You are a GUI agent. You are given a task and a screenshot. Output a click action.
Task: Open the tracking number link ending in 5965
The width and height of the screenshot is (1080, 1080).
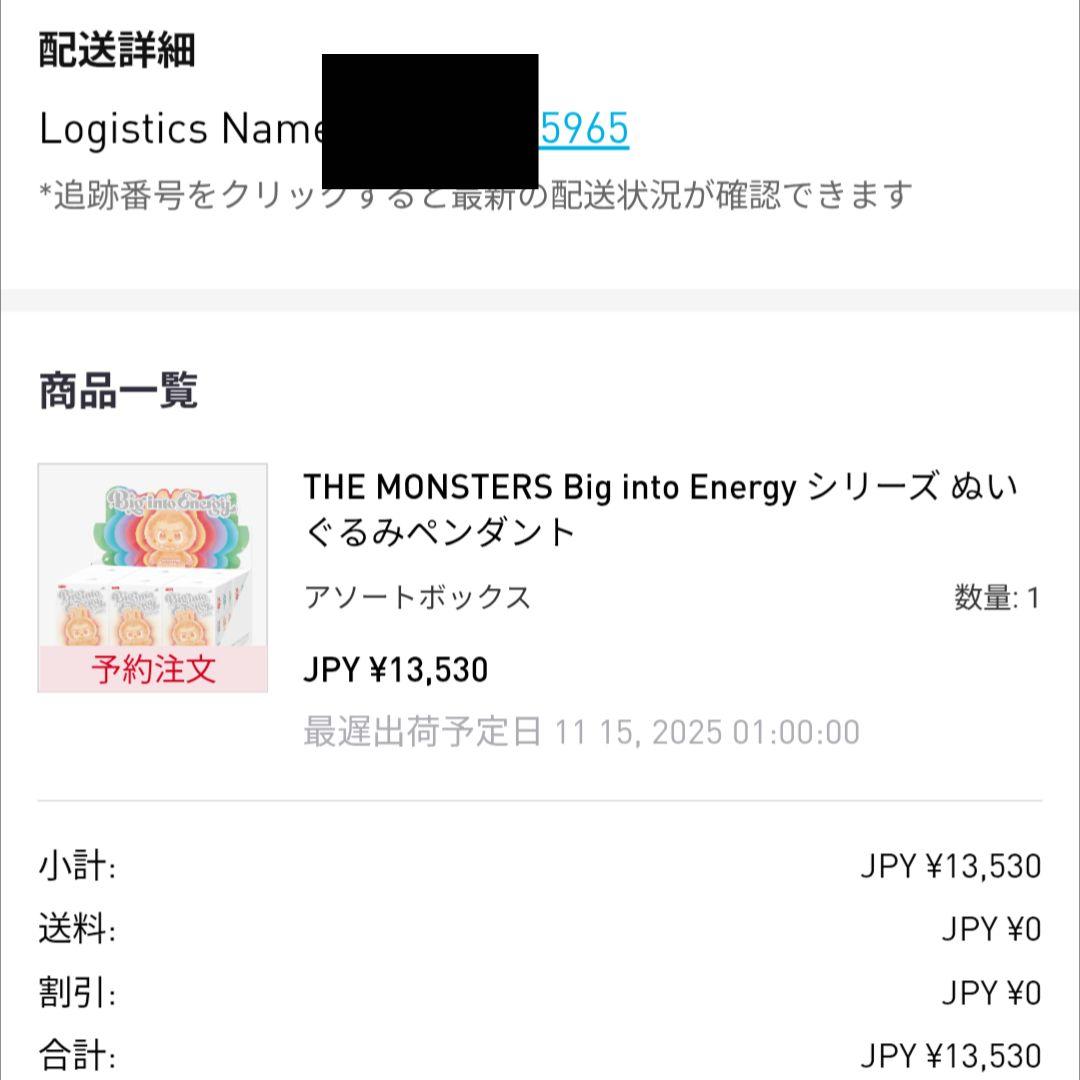point(585,128)
